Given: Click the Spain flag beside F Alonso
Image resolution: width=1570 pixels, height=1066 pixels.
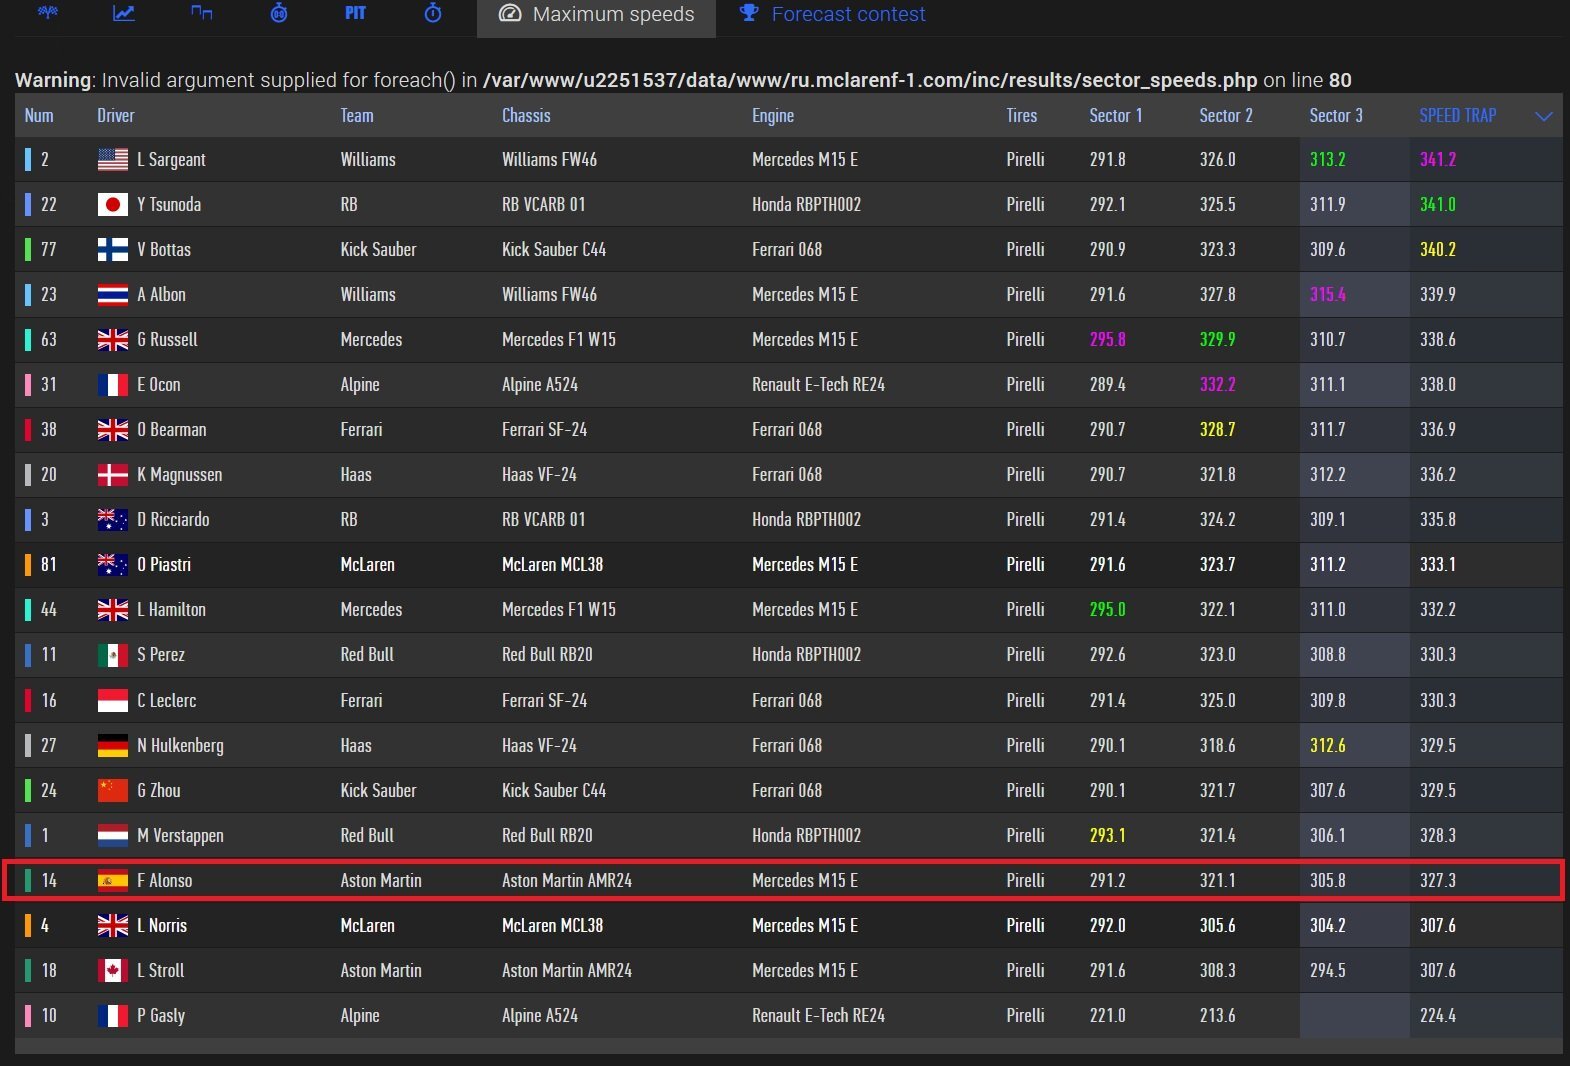Looking at the screenshot, I should [x=112, y=880].
